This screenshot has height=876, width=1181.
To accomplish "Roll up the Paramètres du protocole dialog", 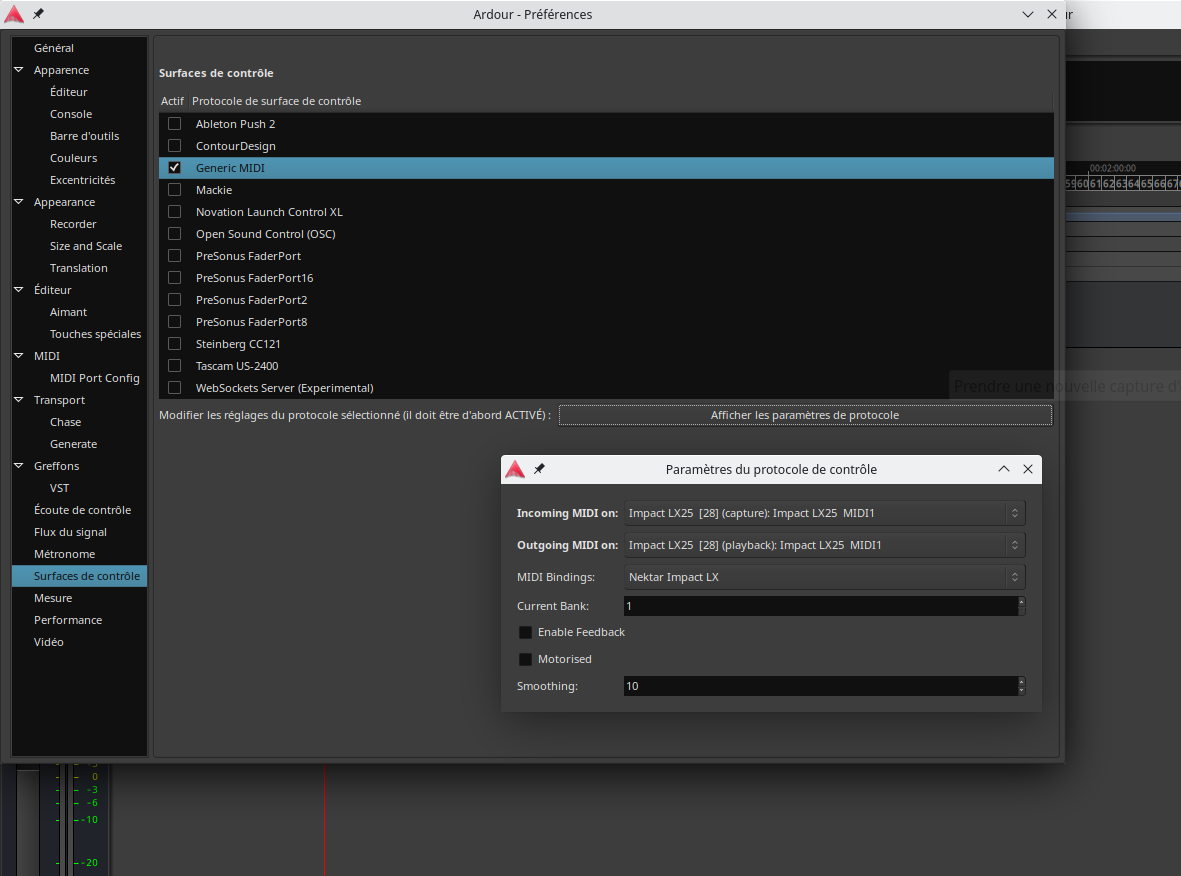I will (1004, 469).
